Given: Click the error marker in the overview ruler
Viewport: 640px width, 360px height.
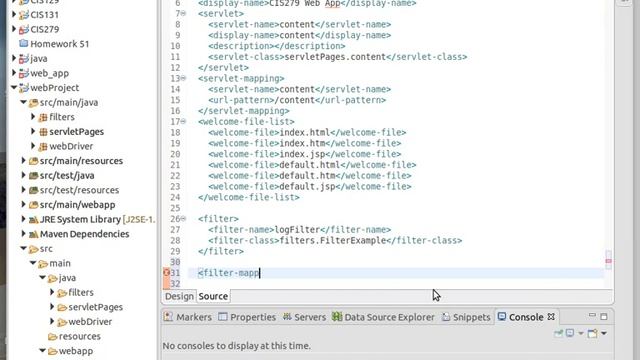Looking at the screenshot, I should pos(608,261).
